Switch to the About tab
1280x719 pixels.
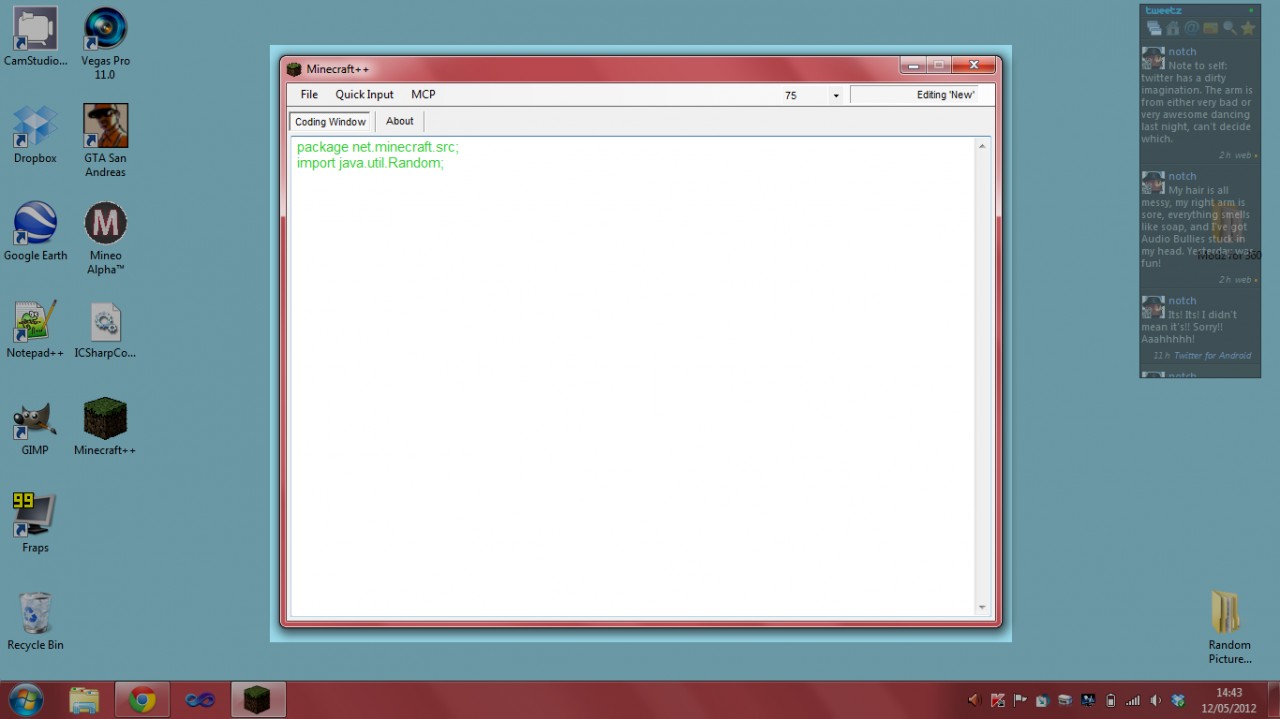tap(399, 120)
